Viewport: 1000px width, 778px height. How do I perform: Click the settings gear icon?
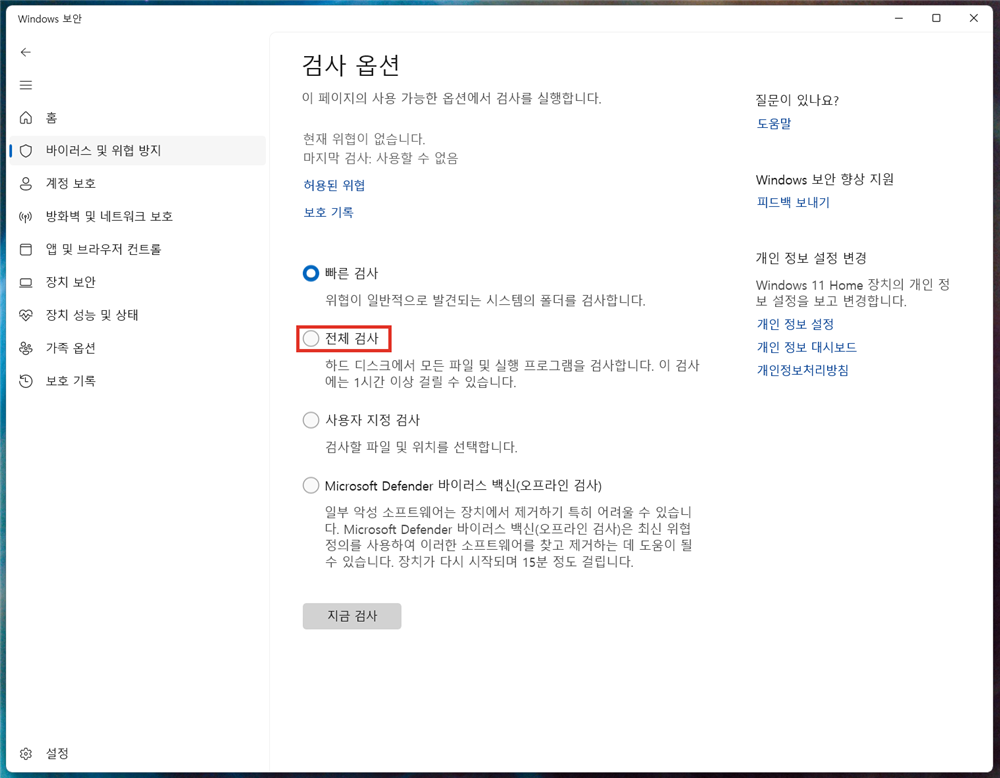tap(26, 754)
